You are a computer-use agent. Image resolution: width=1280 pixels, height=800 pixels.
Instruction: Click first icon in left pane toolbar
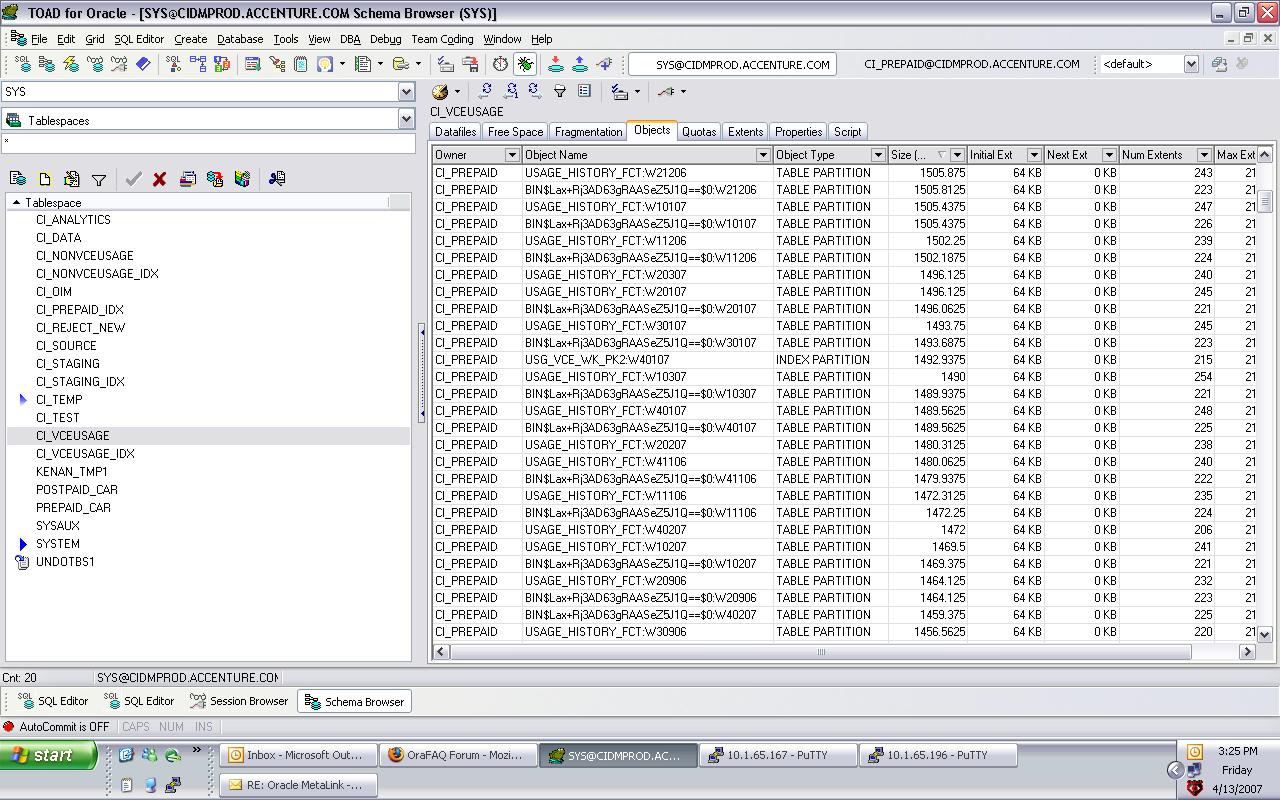(x=18, y=179)
